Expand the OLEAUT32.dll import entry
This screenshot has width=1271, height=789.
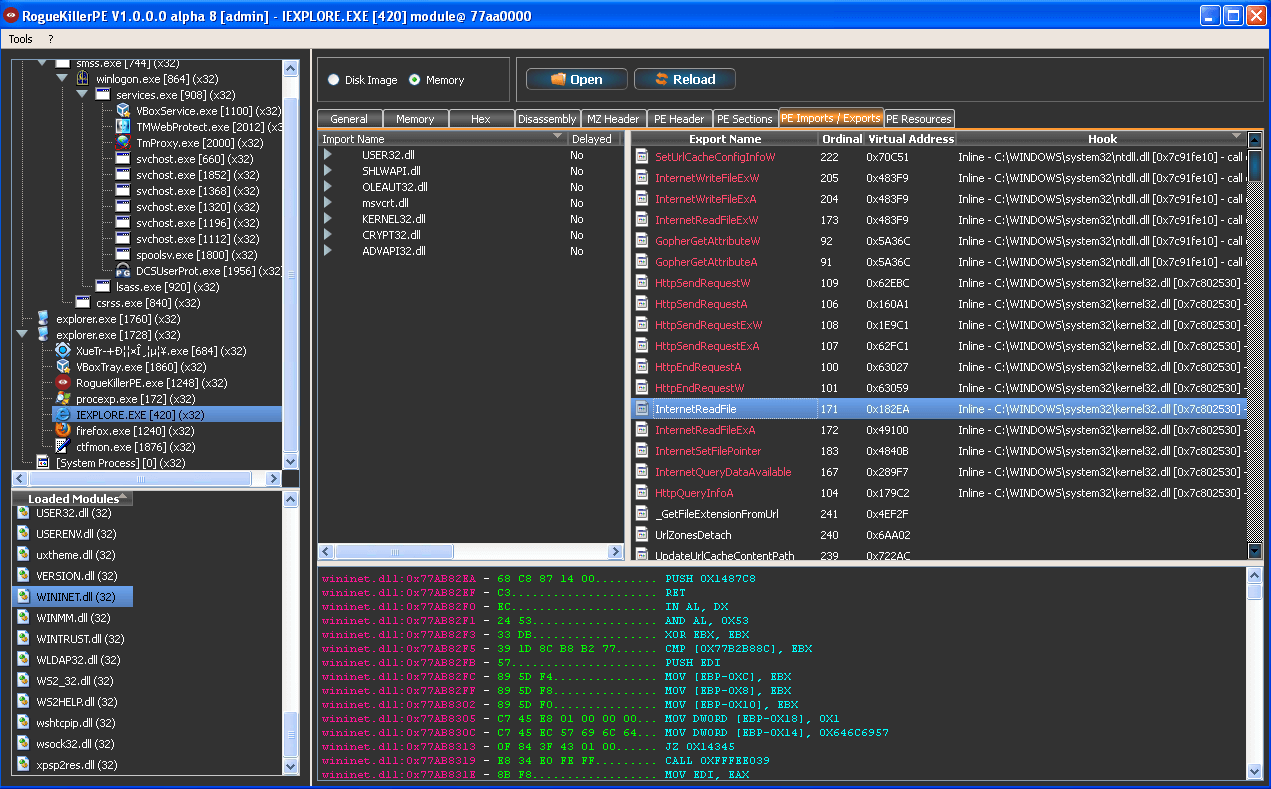[328, 187]
